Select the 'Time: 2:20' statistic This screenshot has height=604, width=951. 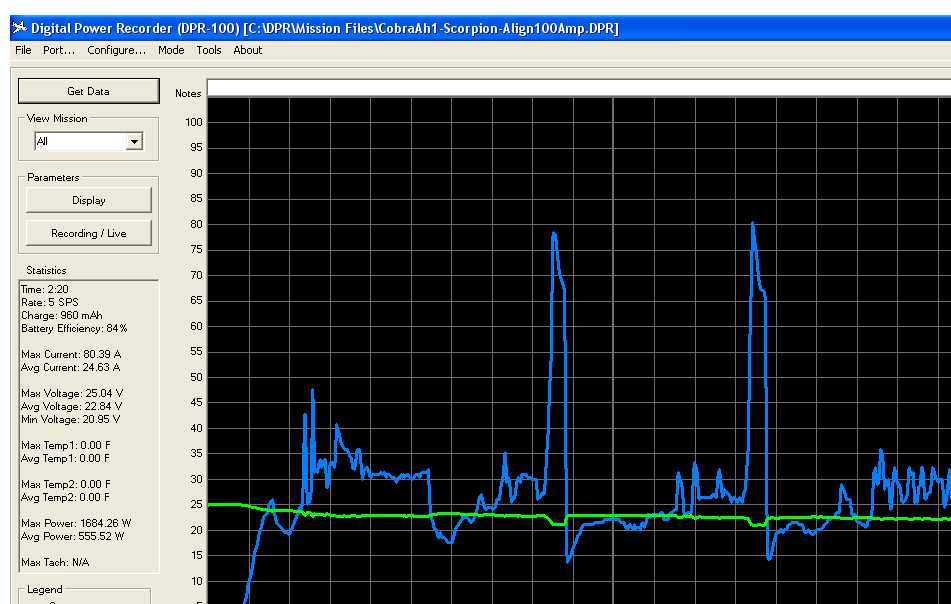[x=44, y=289]
